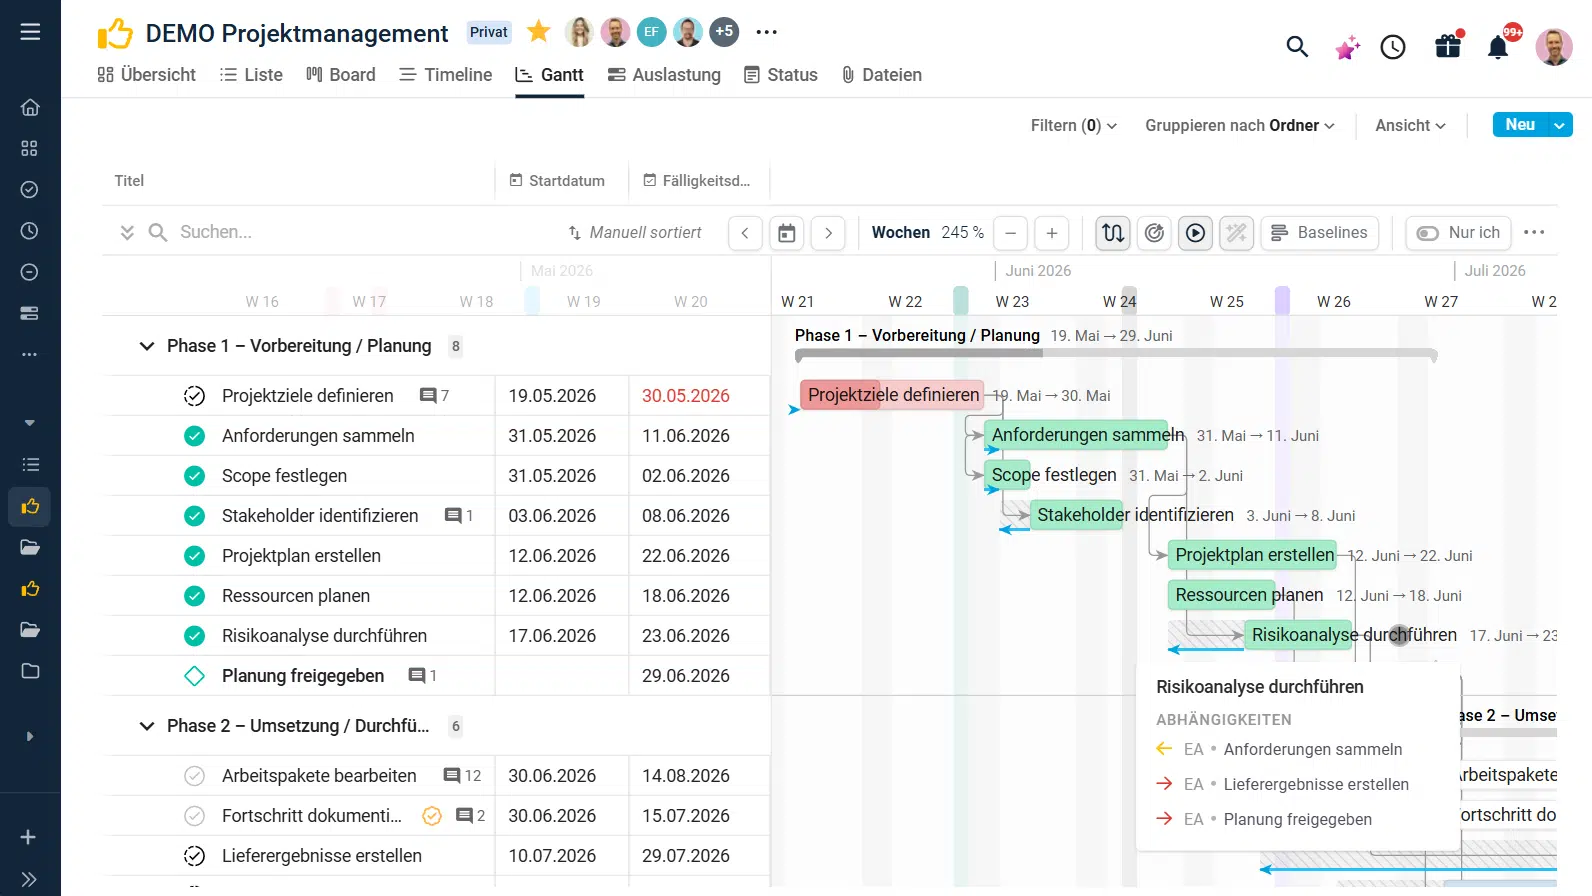Switch to the Übersicht tab
Screen dimensions: 1592x896
point(146,75)
